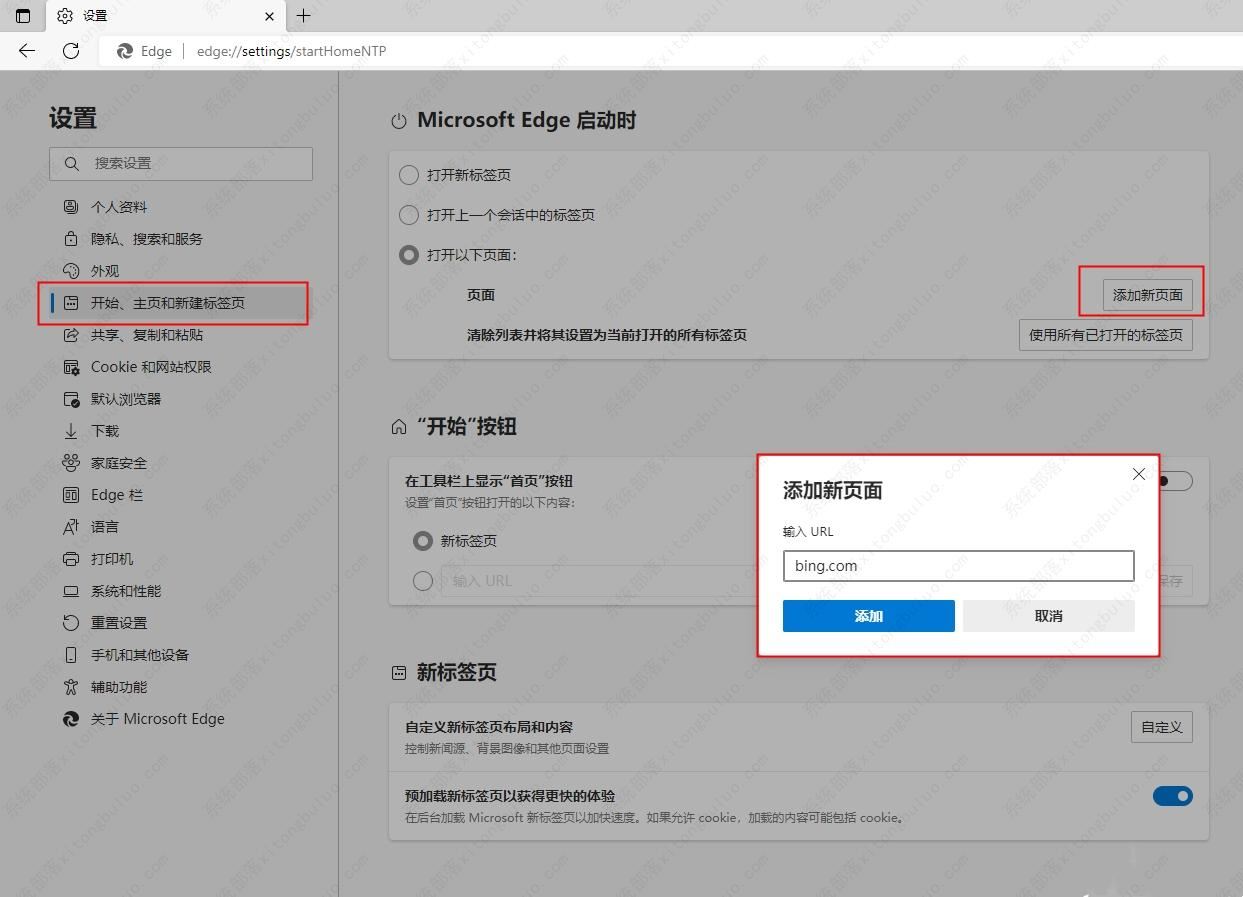Click the Cookie 和网站权限 icon

coord(71,367)
